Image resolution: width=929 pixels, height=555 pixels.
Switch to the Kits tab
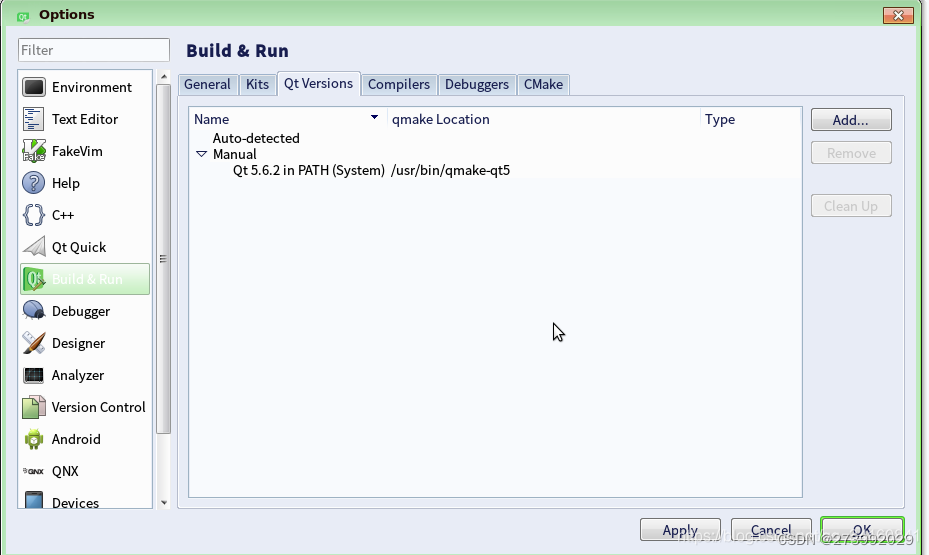coord(257,85)
